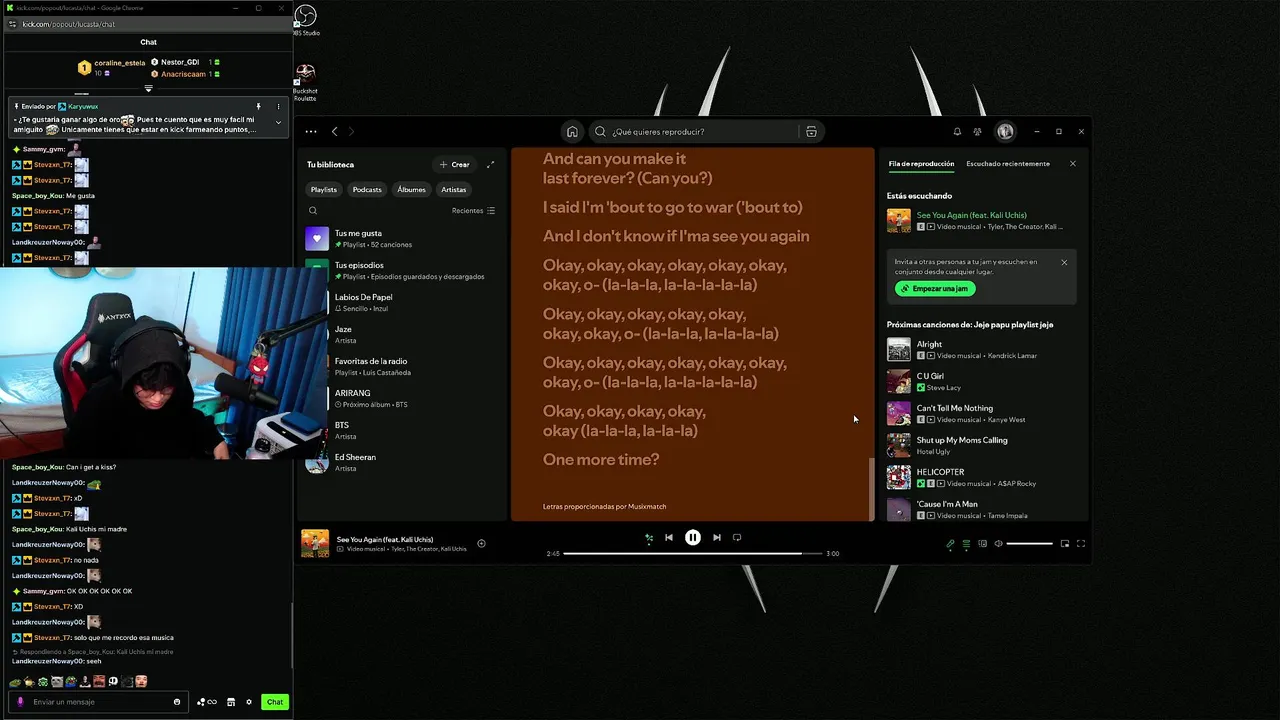Open the Spotify miniplayer
This screenshot has height=720, width=1280.
pos(1064,544)
